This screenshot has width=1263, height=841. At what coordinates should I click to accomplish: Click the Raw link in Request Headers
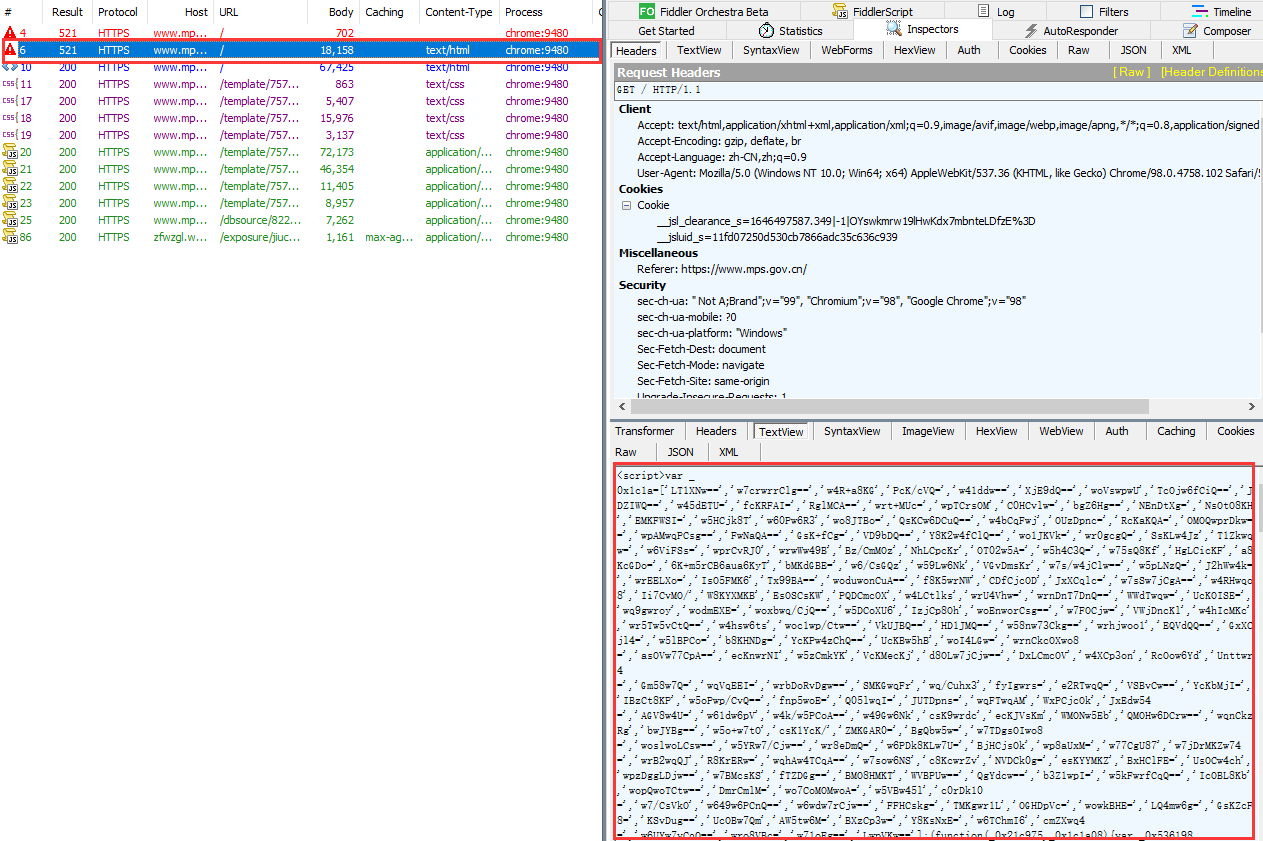(1132, 72)
